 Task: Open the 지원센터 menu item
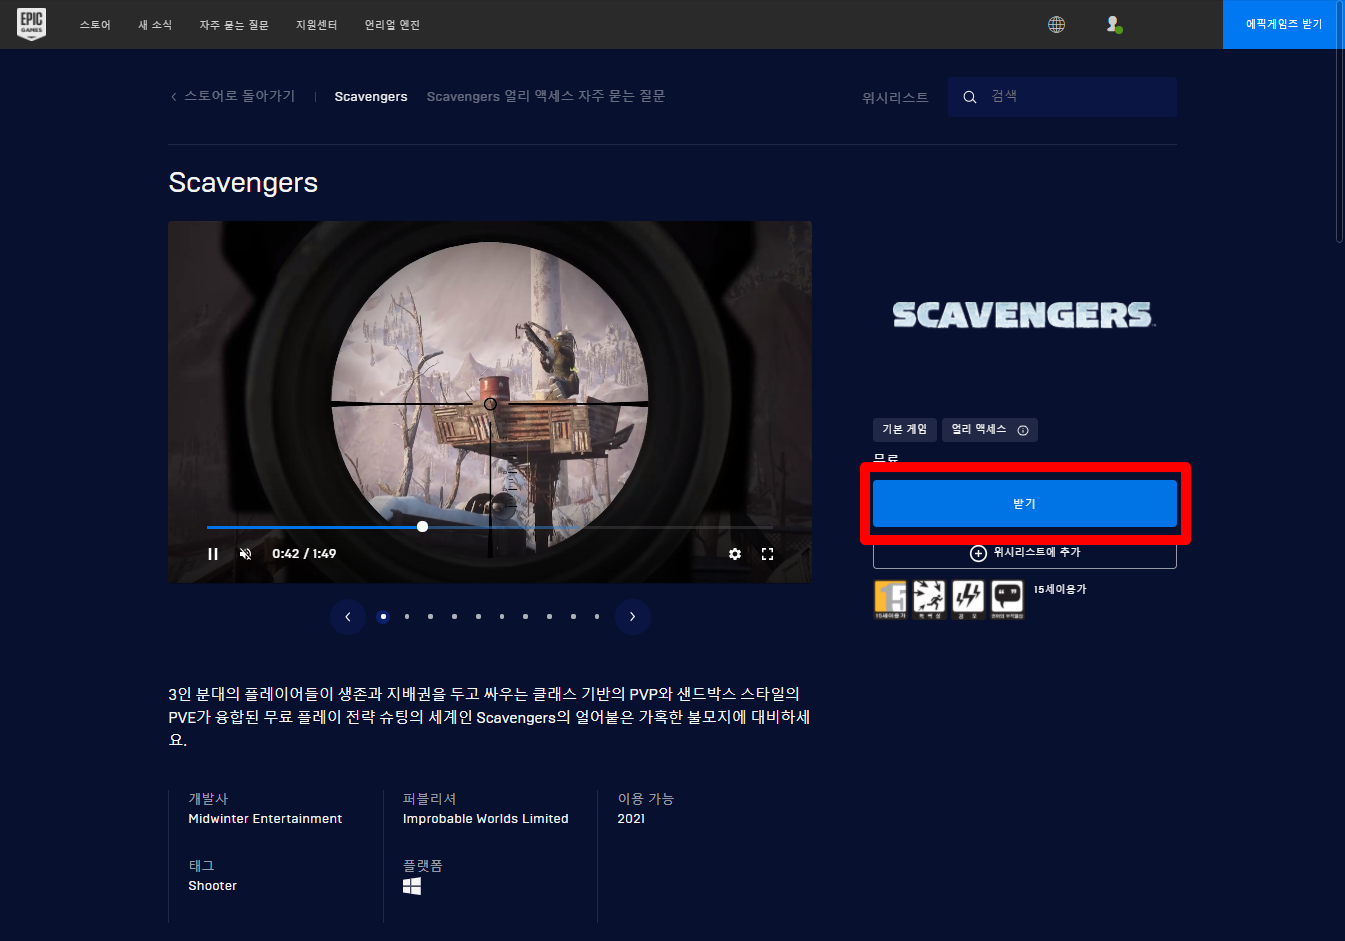(316, 25)
